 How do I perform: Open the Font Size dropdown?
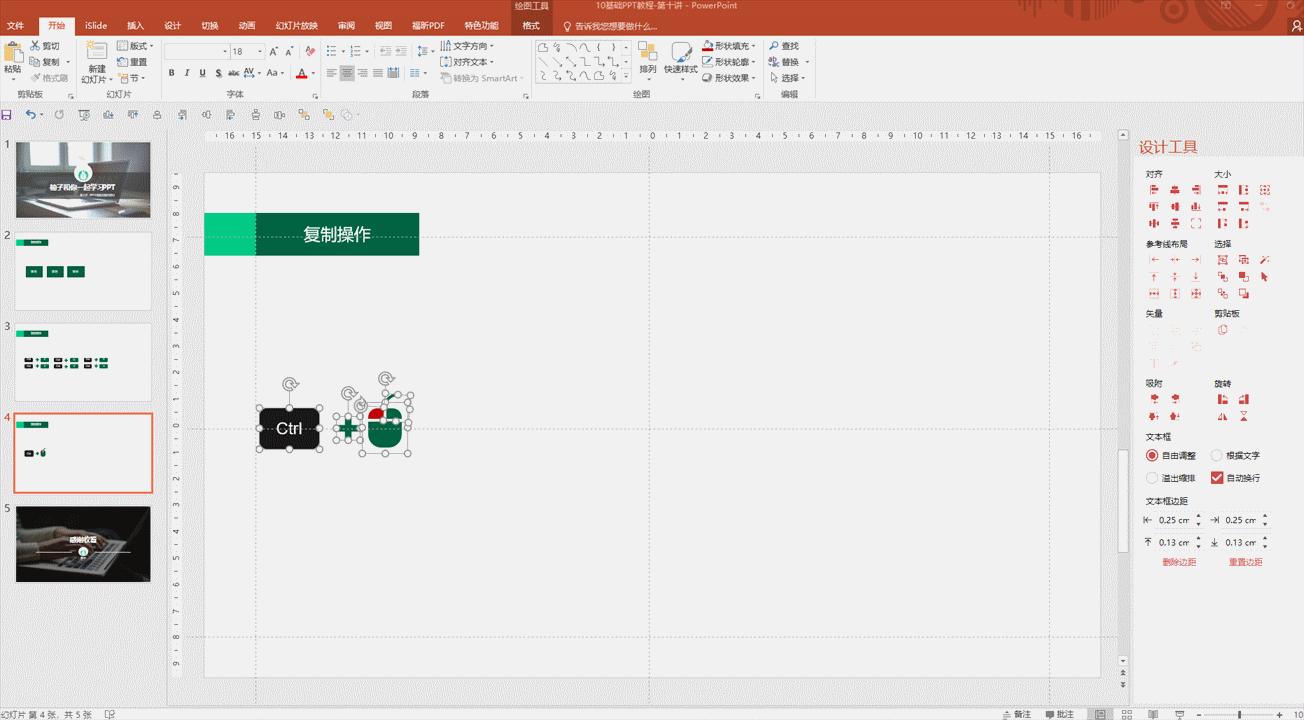[259, 51]
